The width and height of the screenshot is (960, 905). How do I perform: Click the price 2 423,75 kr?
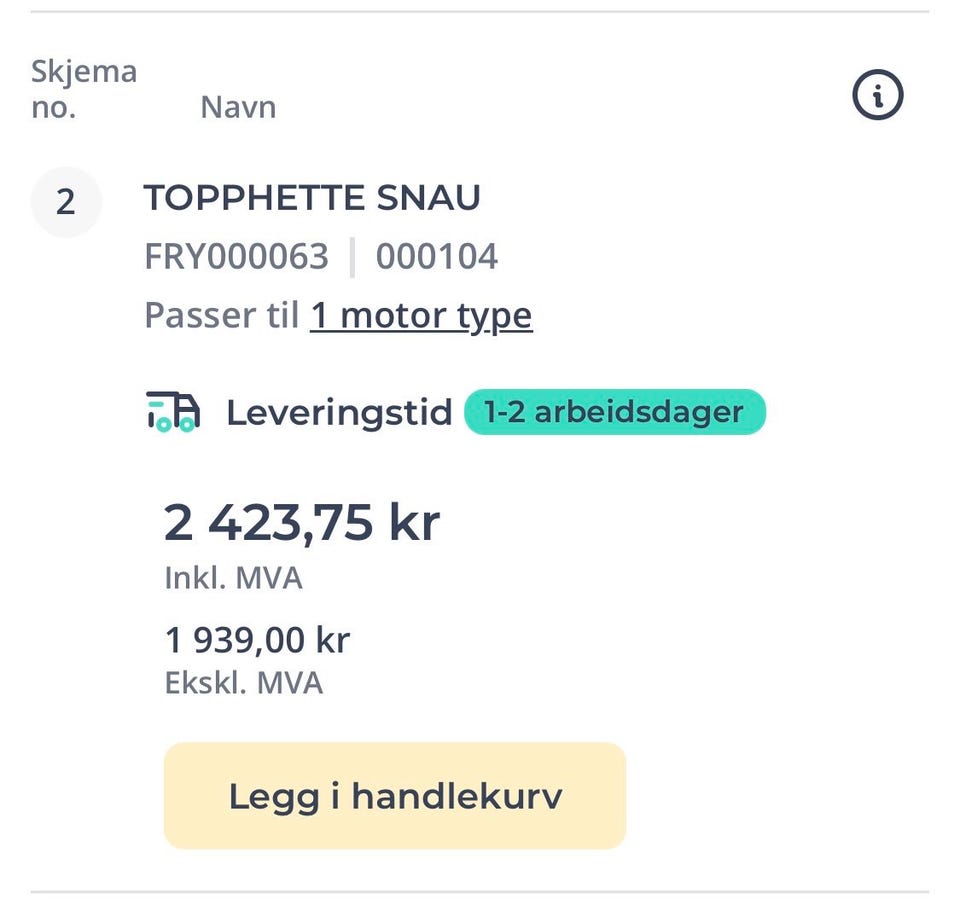[x=302, y=523]
